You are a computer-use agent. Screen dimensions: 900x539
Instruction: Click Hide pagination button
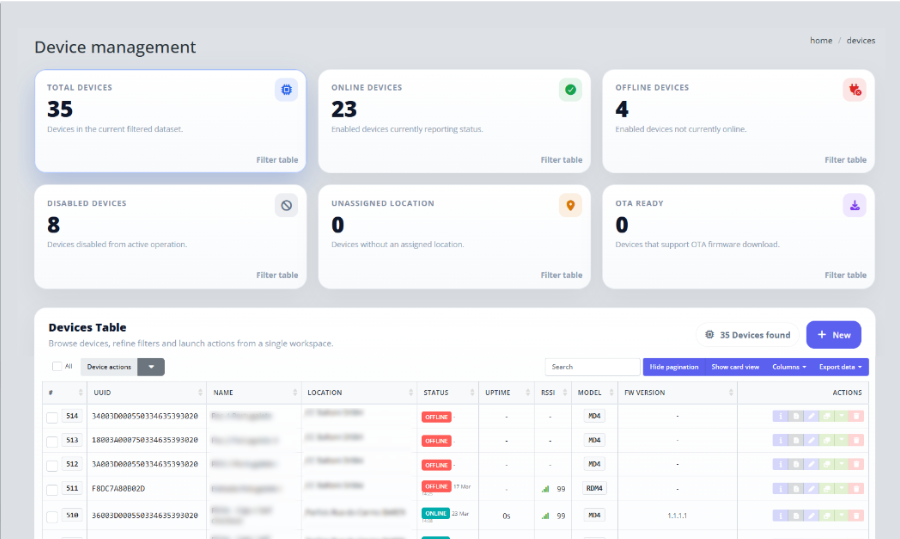[674, 367]
